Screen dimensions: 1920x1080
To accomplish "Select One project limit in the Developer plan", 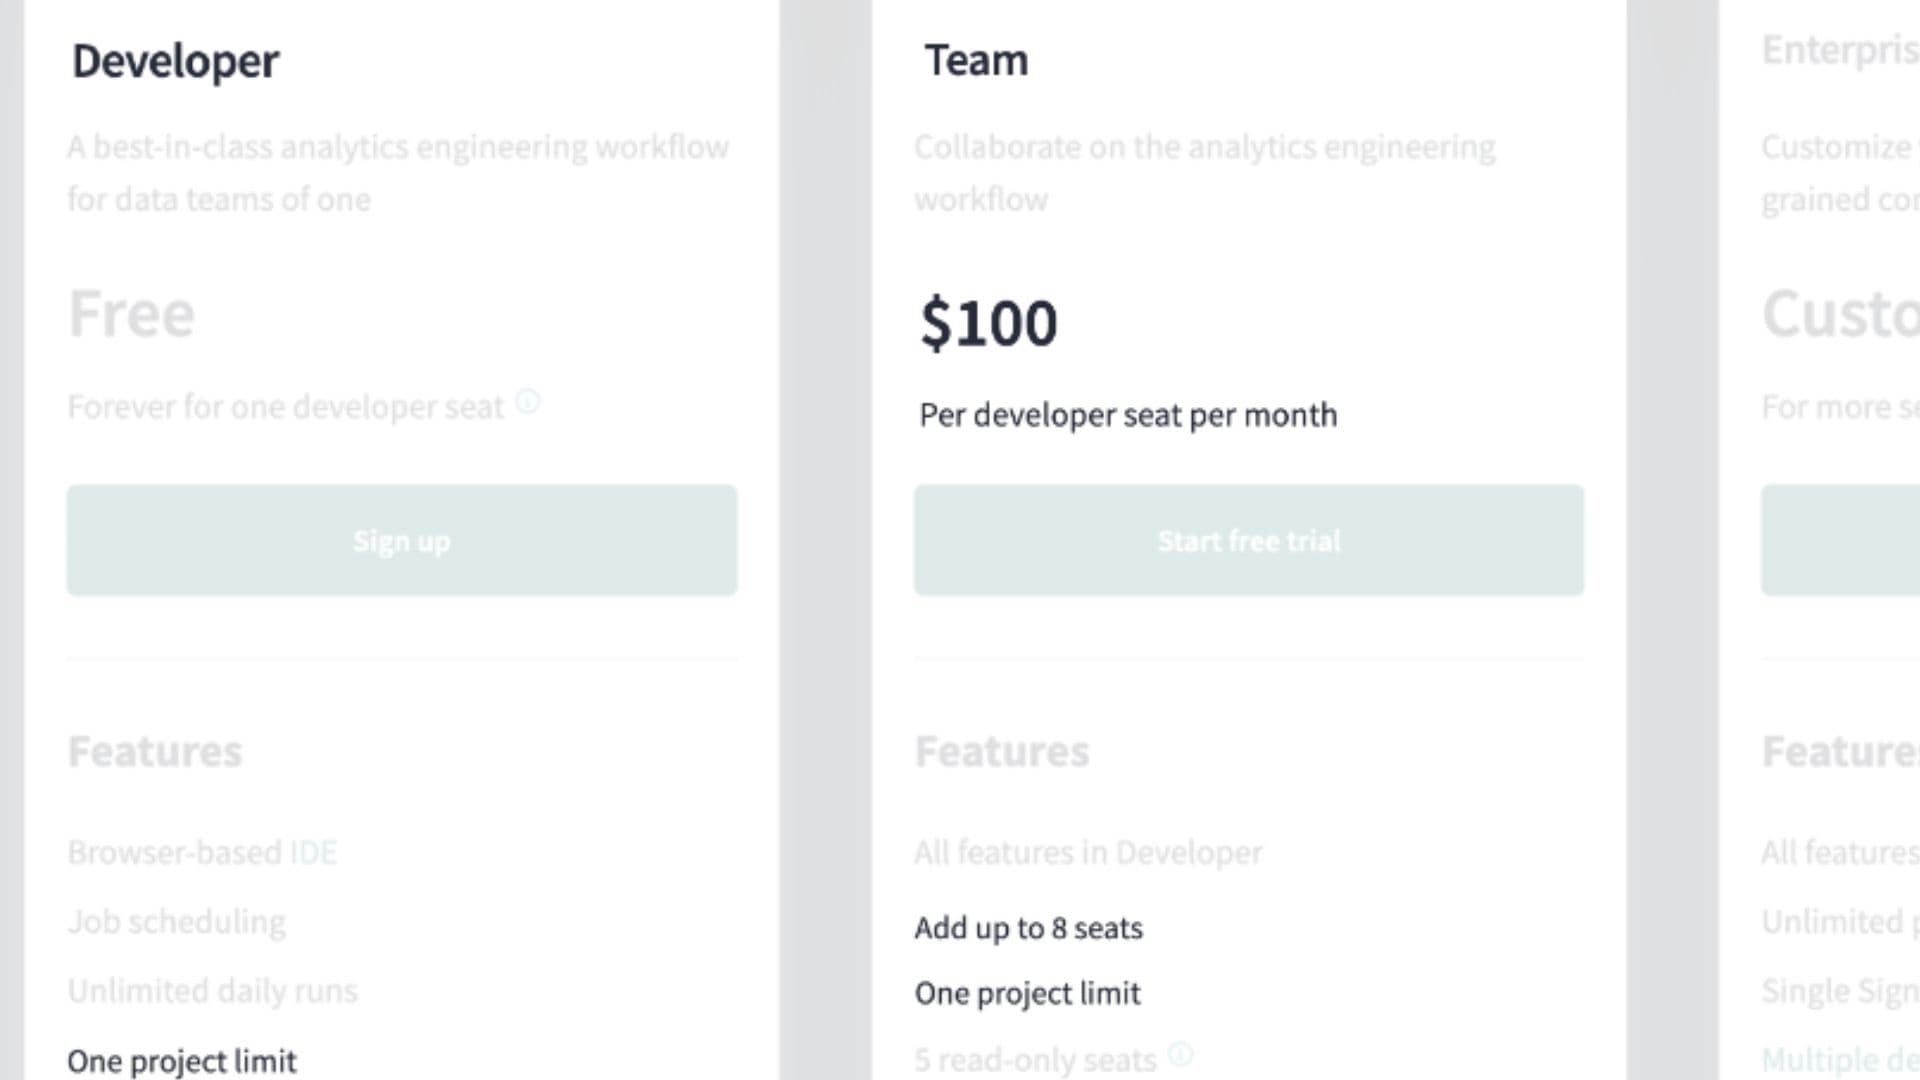I will [182, 1060].
